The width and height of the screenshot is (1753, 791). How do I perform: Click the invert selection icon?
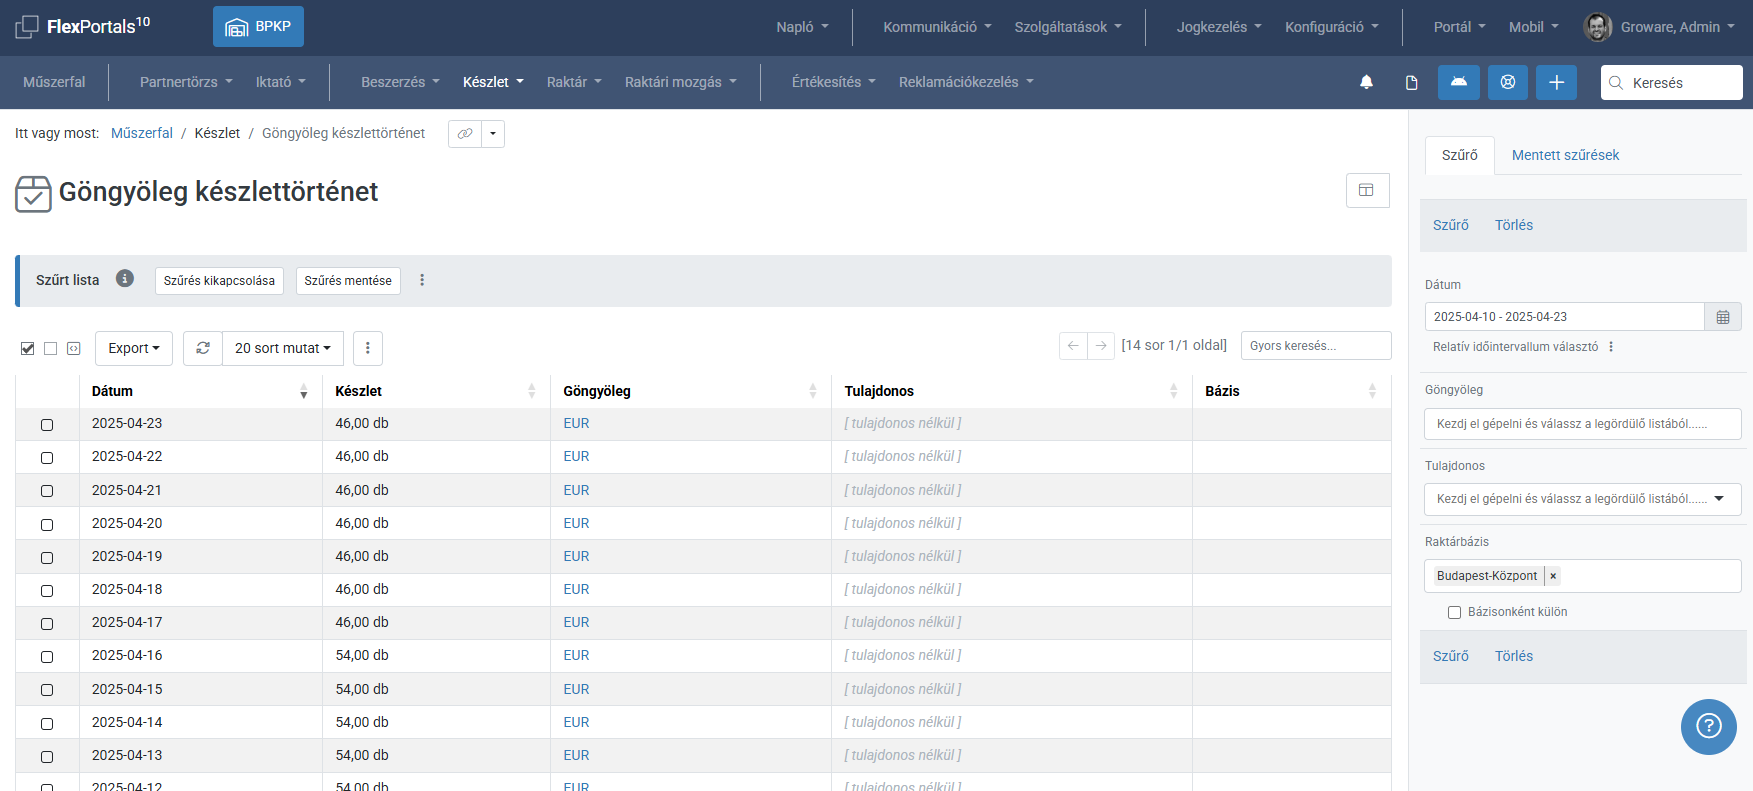tap(74, 348)
